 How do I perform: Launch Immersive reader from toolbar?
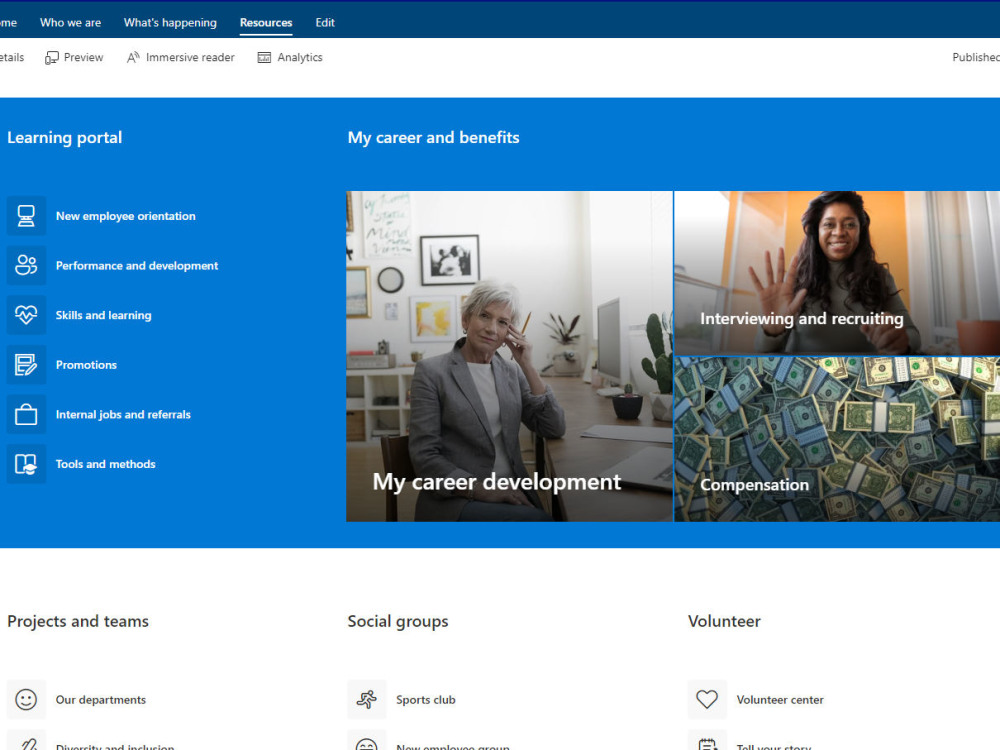click(x=180, y=57)
